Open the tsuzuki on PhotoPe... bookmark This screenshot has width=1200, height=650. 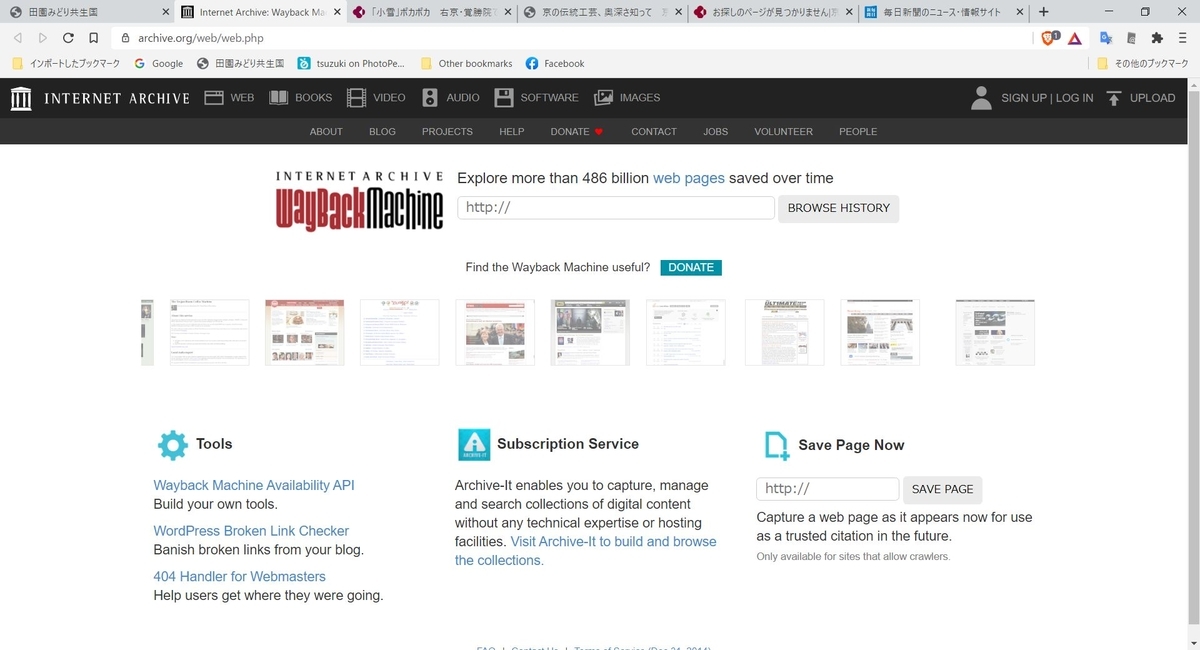(351, 63)
